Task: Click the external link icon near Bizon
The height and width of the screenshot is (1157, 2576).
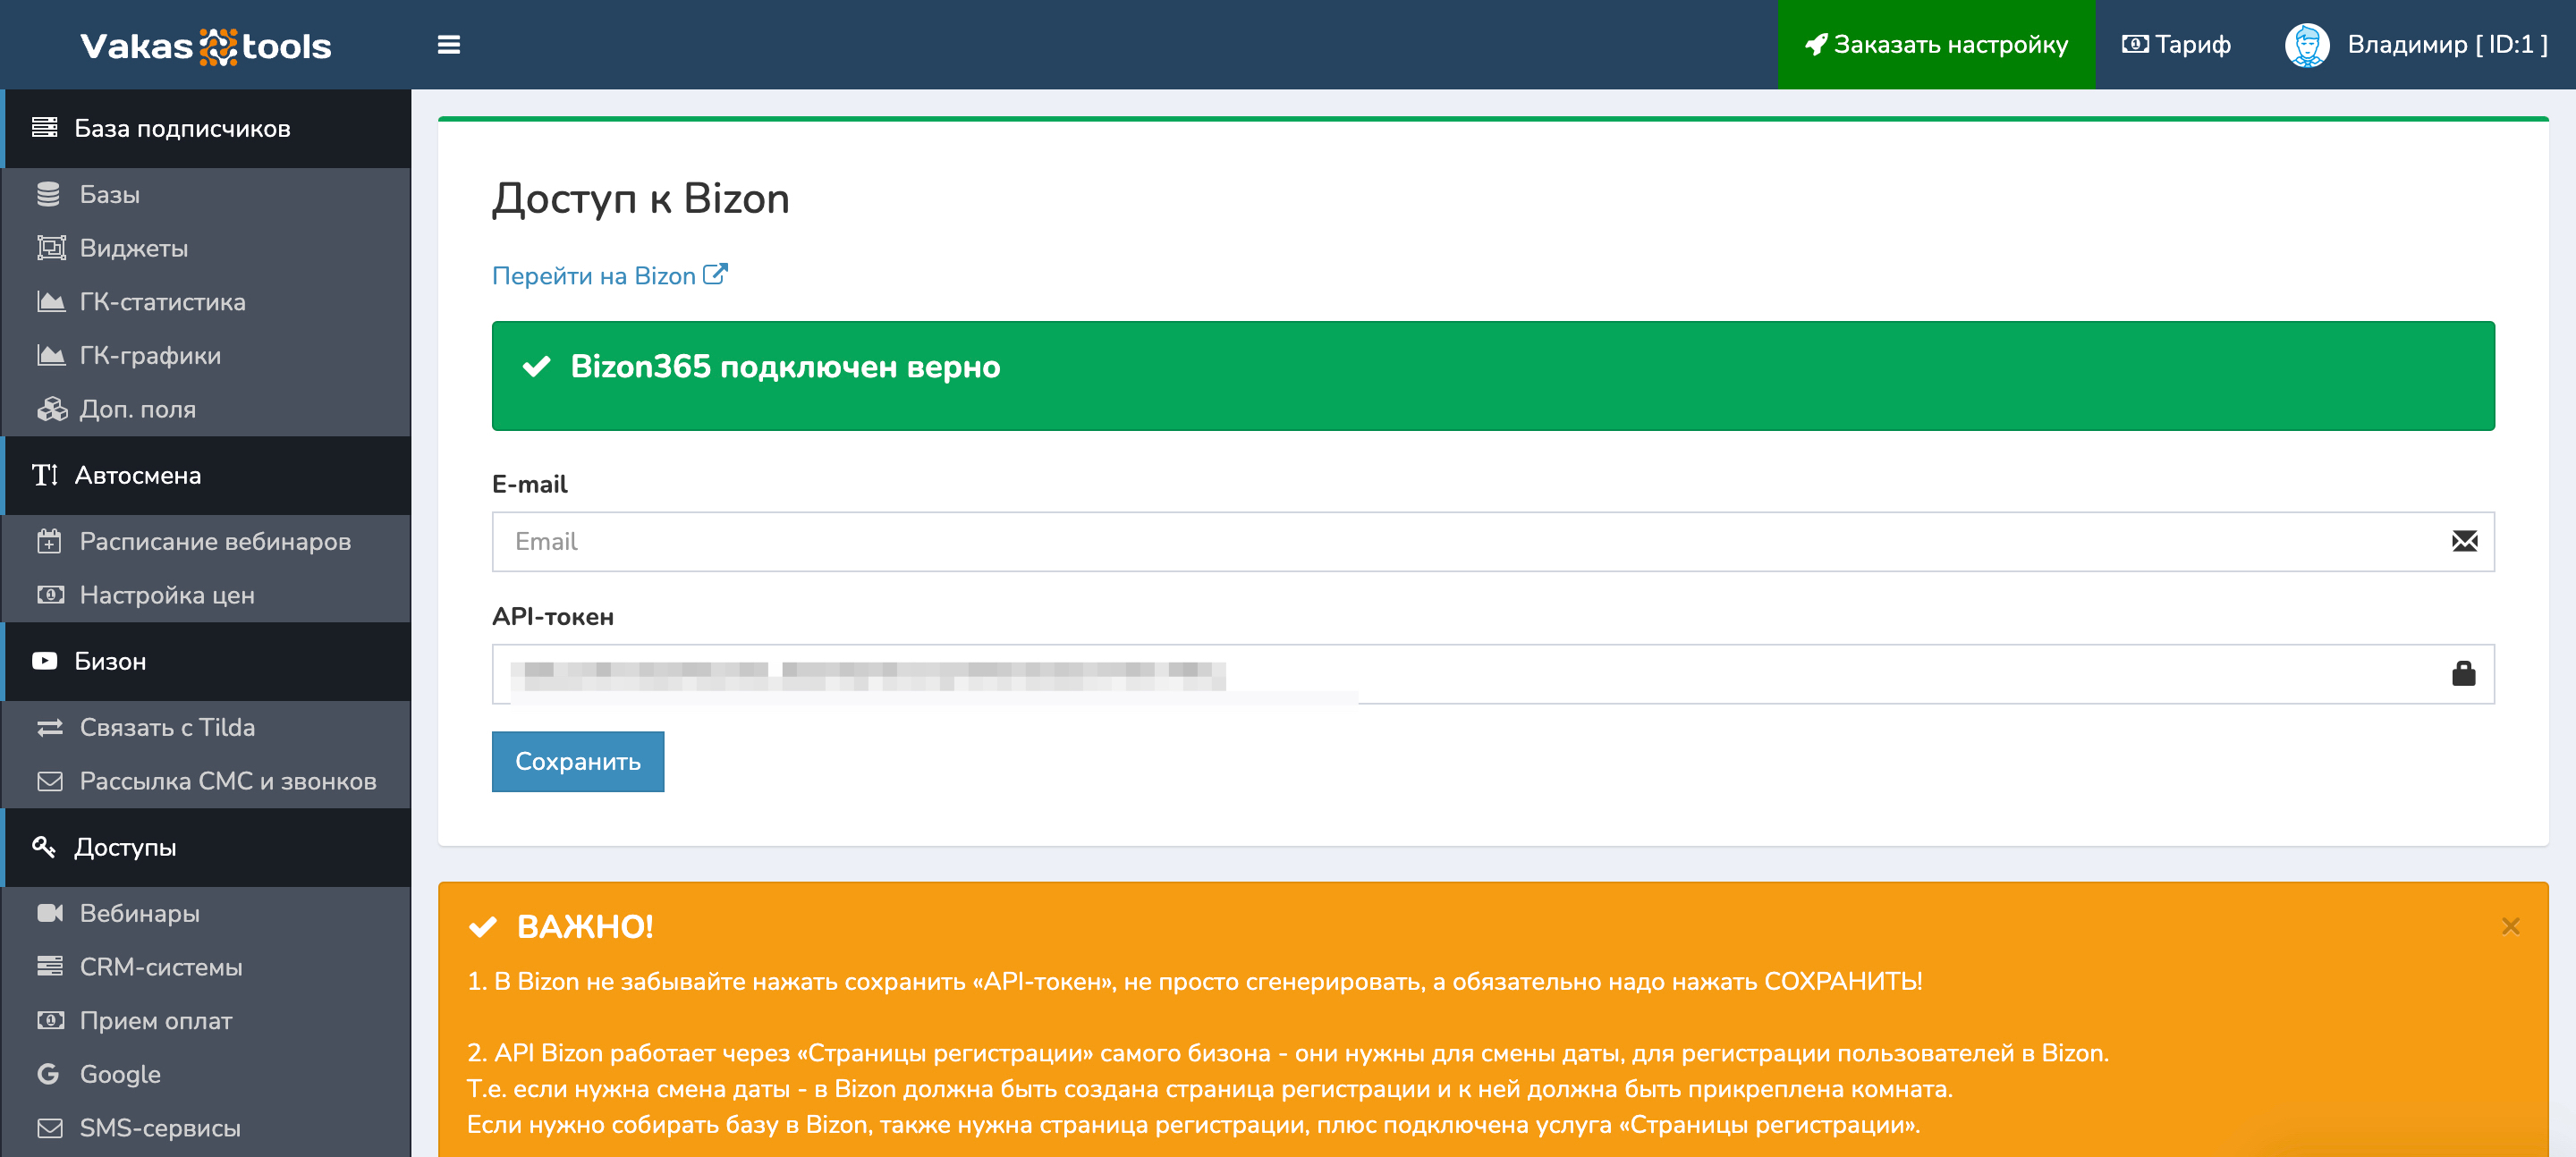Action: click(x=715, y=274)
